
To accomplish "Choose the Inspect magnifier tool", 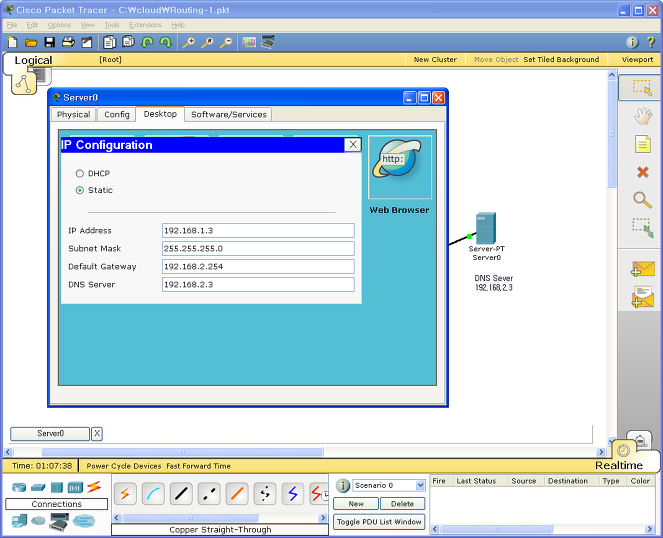I will (642, 200).
